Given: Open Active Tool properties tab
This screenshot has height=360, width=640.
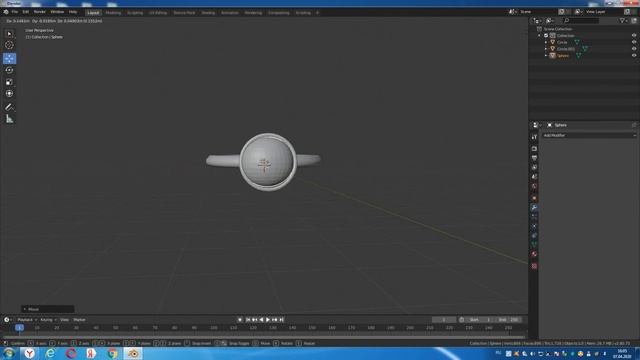Looking at the screenshot, I should point(534,137).
